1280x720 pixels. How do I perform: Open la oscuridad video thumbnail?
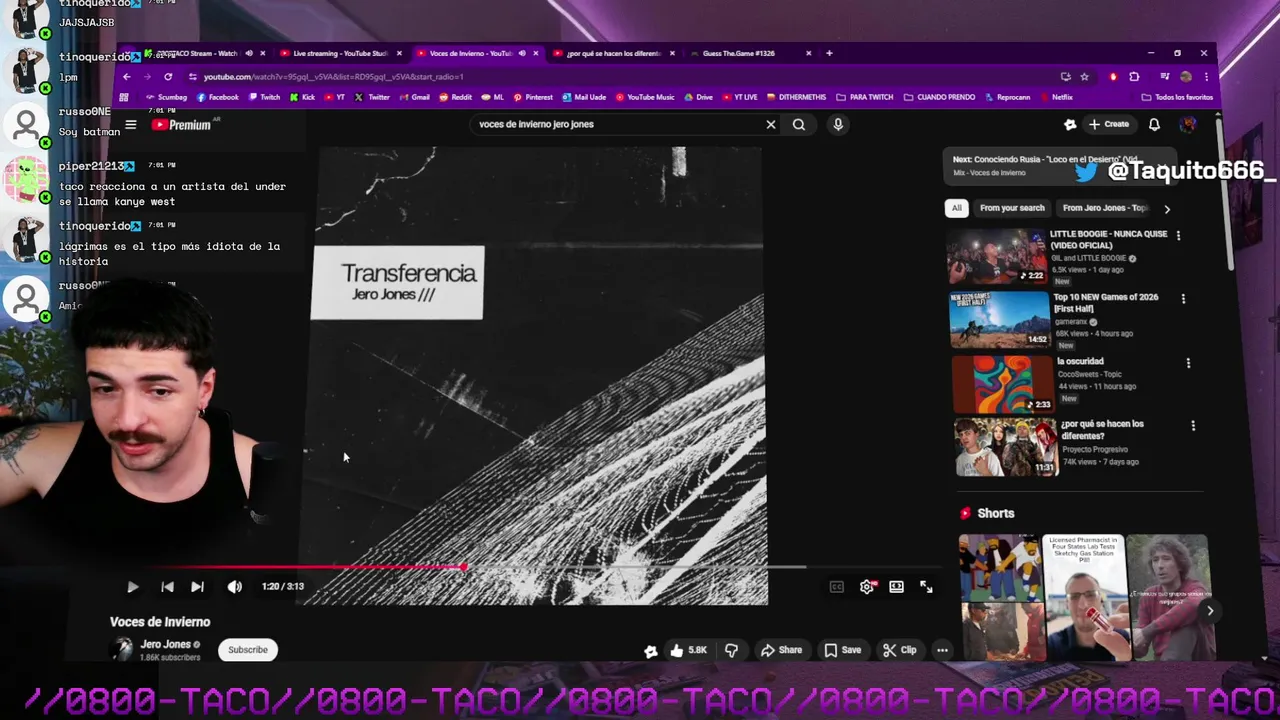point(1002,384)
